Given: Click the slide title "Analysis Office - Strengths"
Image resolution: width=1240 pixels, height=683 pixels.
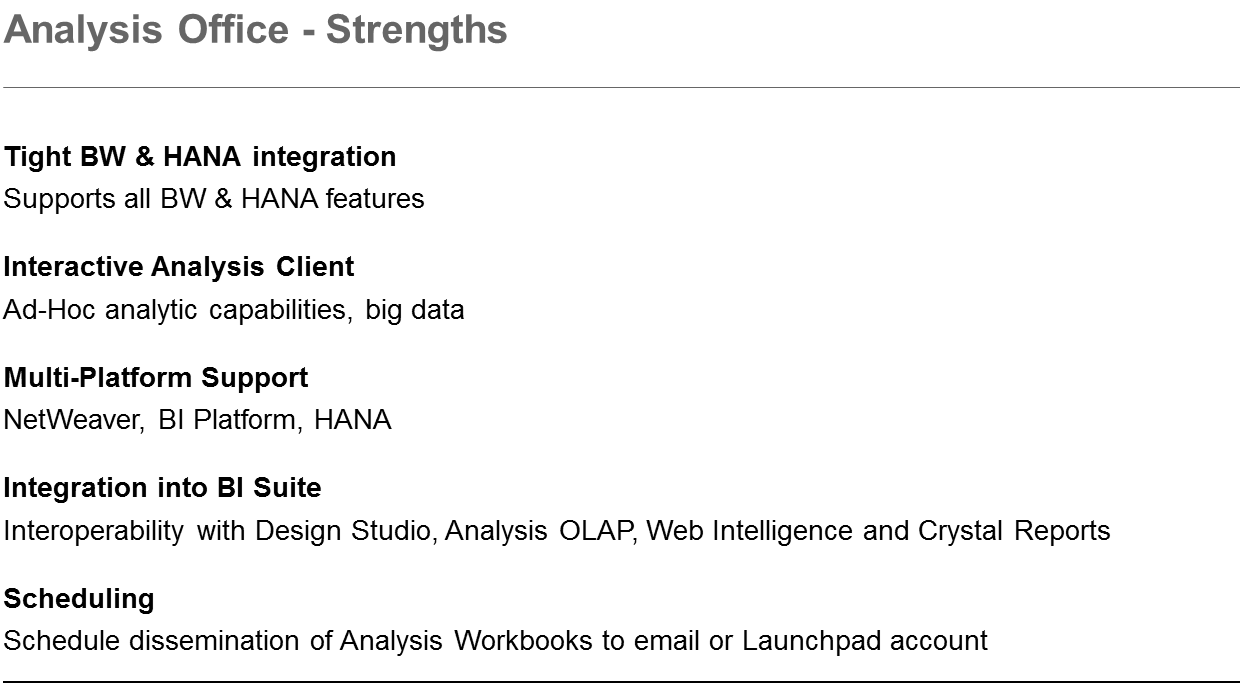Looking at the screenshot, I should (255, 30).
